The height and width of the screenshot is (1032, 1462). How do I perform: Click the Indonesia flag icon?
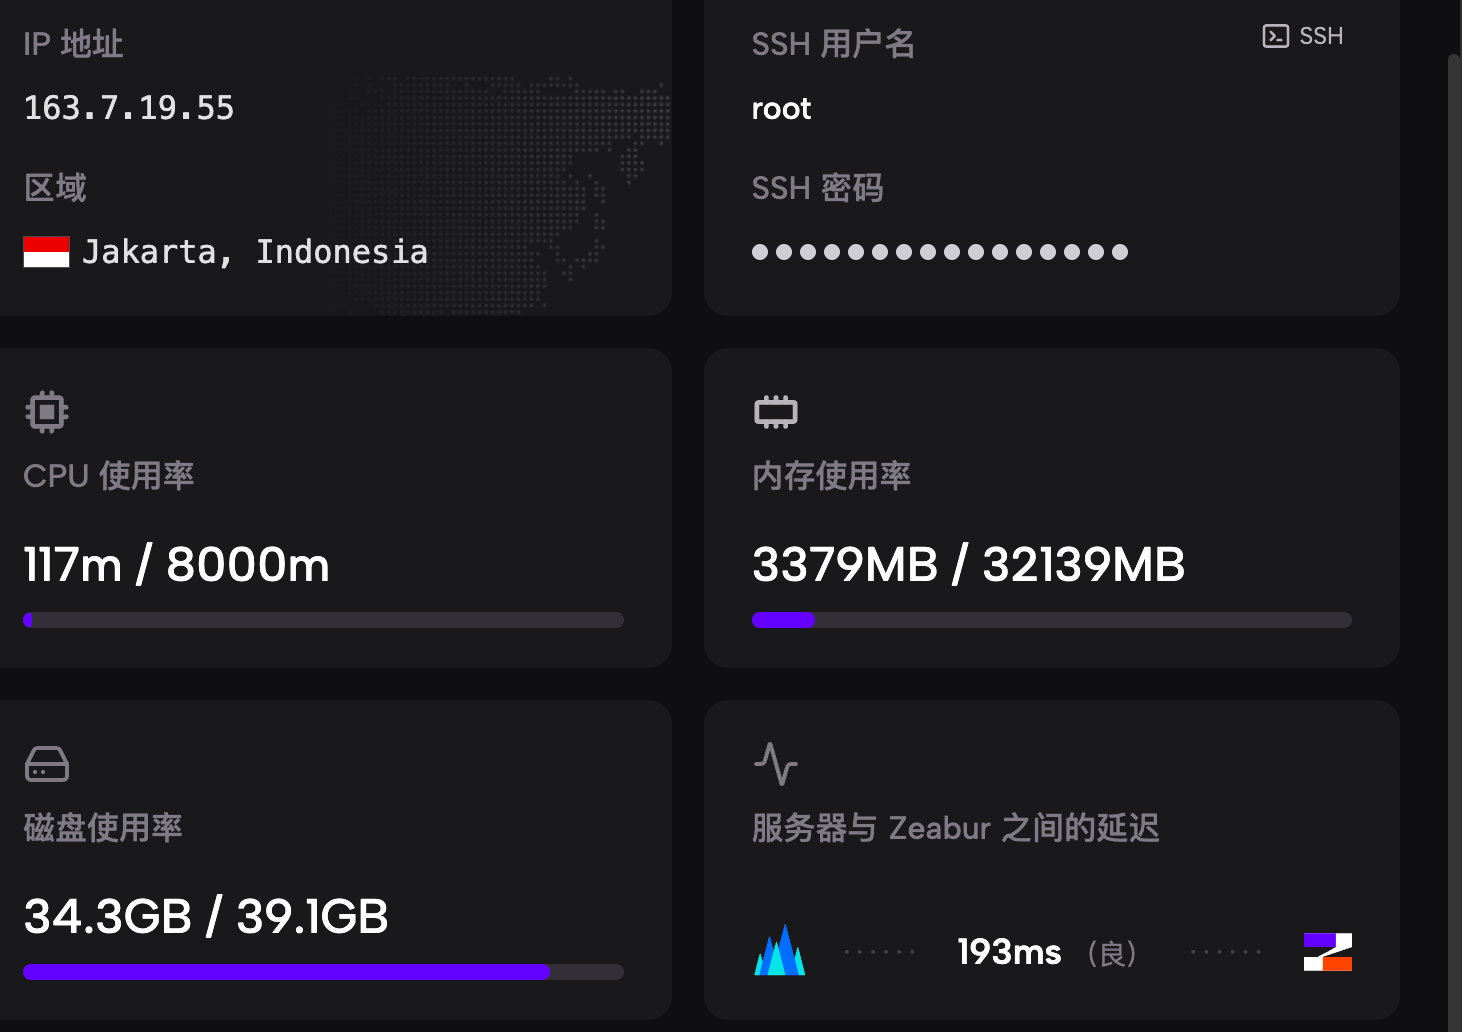[x=47, y=252]
